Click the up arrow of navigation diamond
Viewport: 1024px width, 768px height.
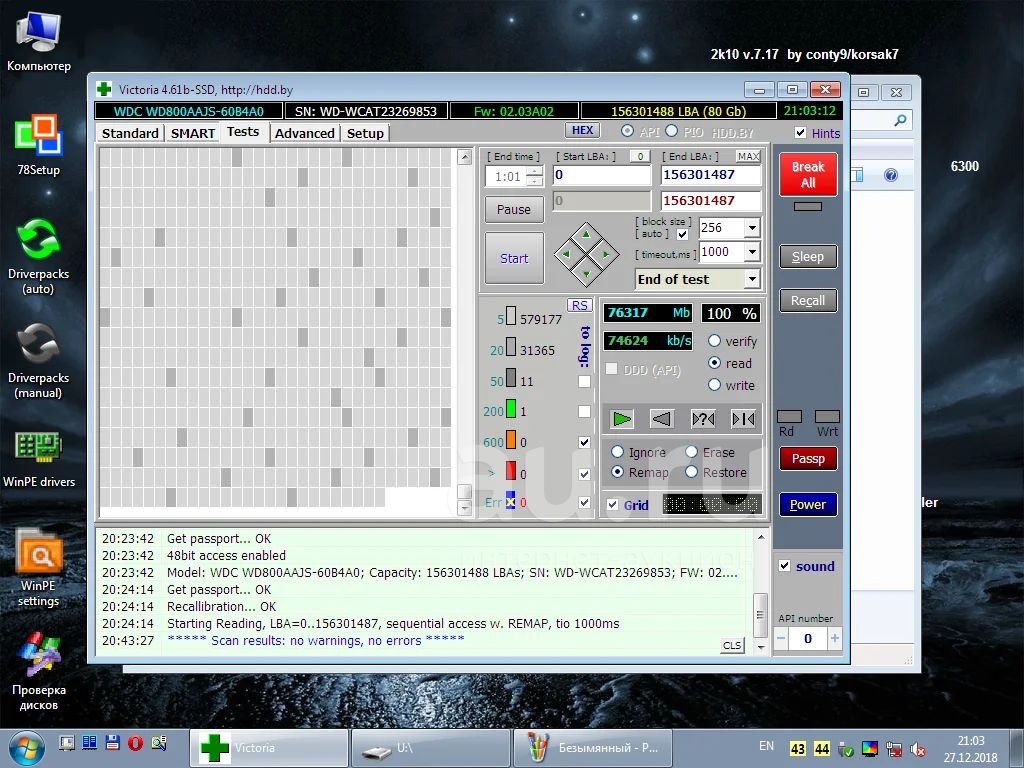[586, 234]
